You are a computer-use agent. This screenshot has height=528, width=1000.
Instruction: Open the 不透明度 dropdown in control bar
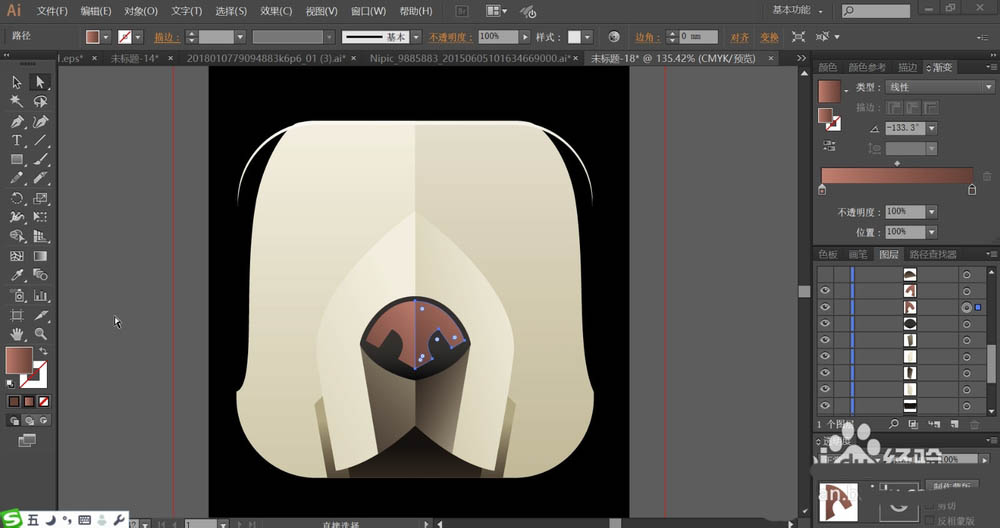[526, 36]
